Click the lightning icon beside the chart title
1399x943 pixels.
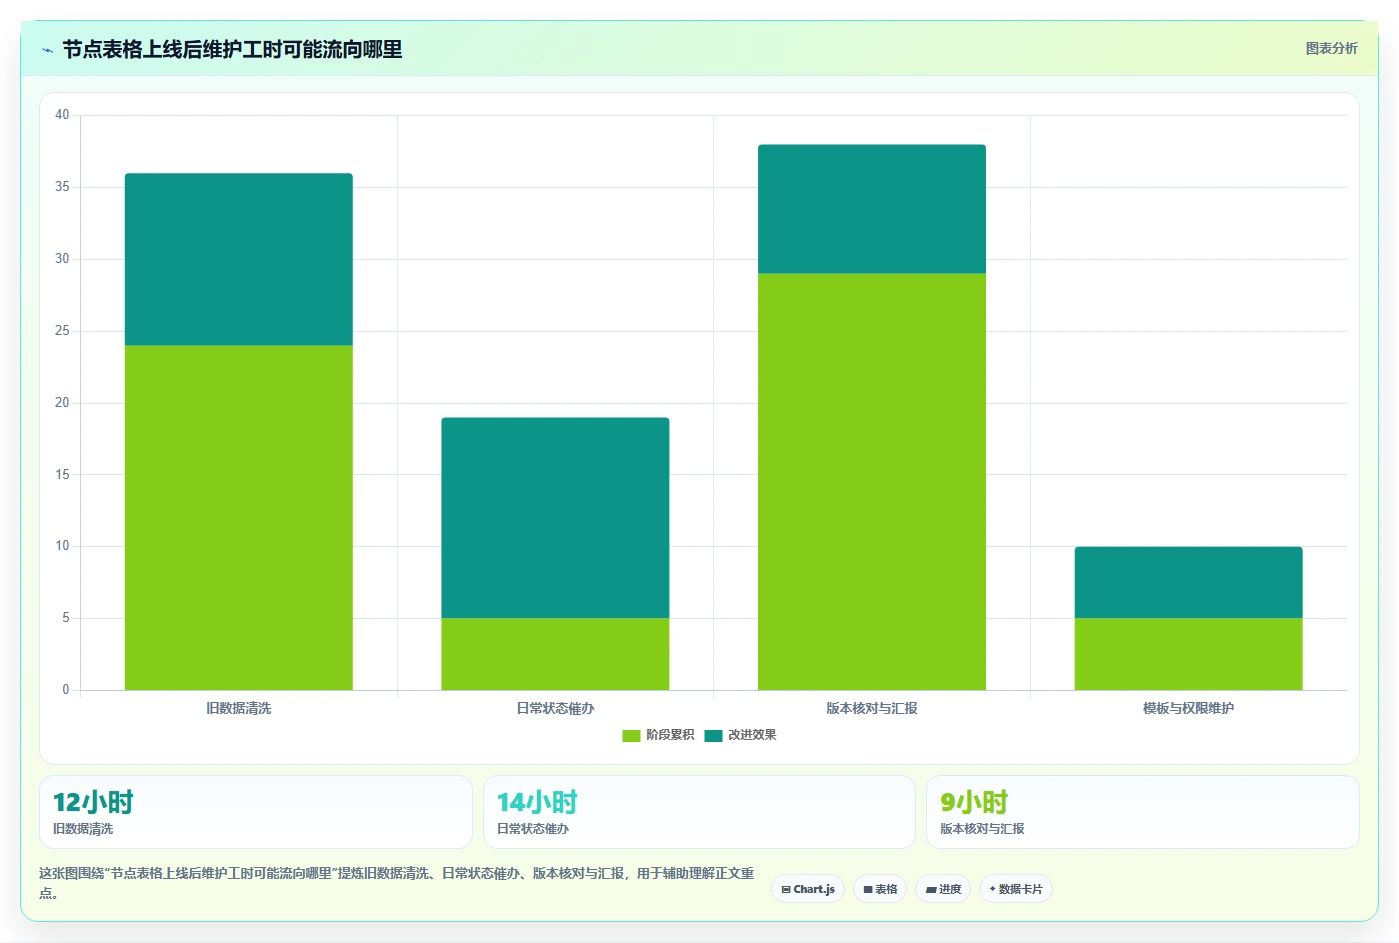47,50
